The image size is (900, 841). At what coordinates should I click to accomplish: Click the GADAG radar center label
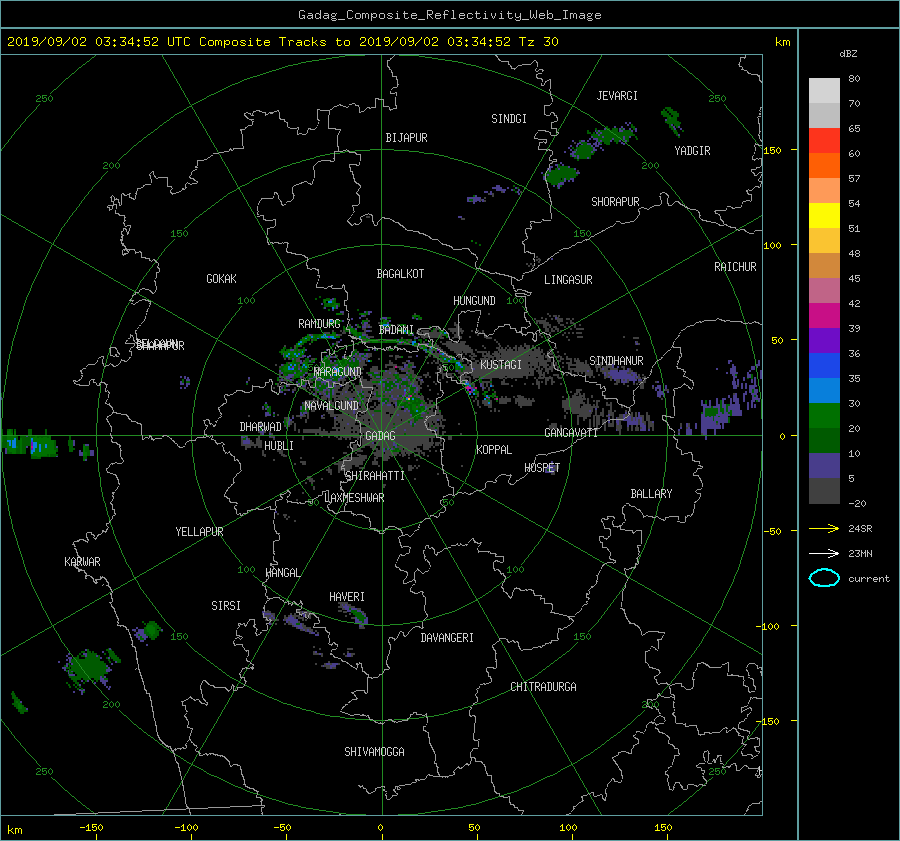380,436
